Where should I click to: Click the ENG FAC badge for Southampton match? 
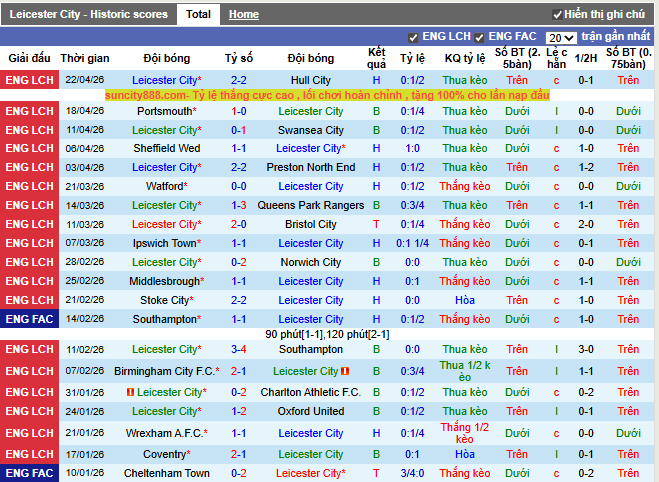(29, 319)
